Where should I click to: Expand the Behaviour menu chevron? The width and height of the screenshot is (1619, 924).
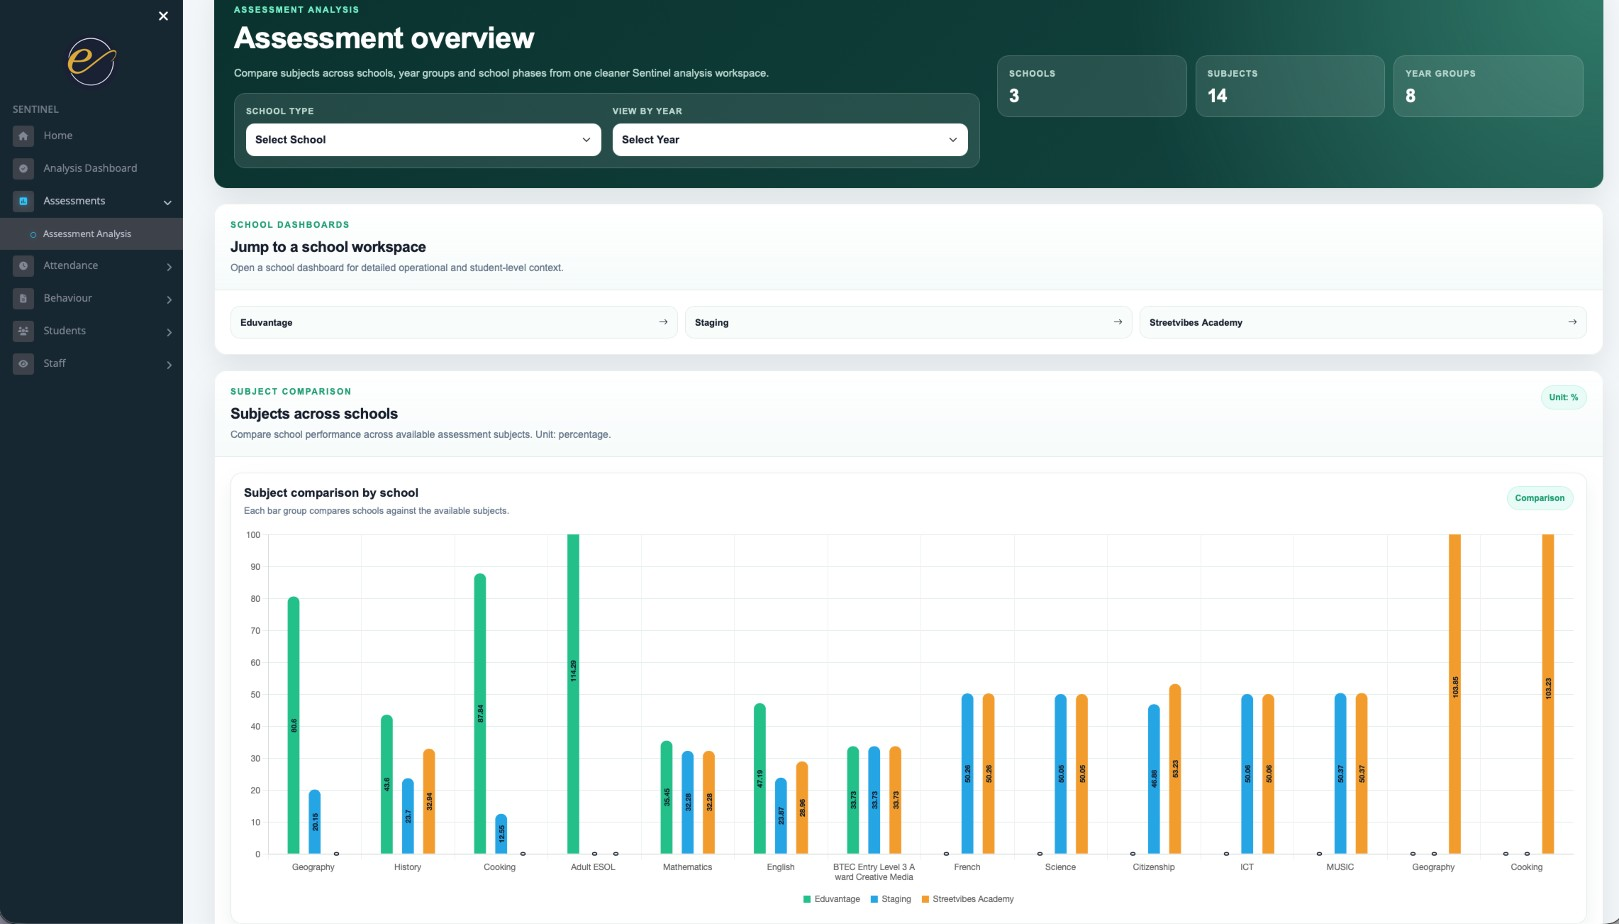[169, 299]
